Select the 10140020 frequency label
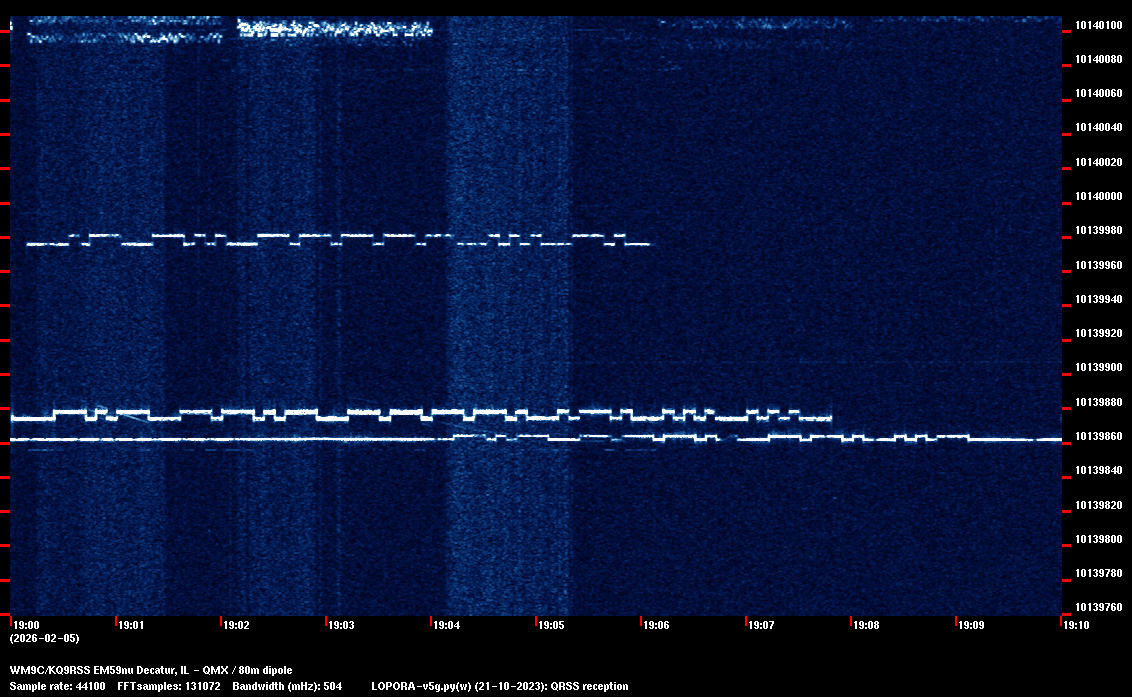 (x=1099, y=162)
